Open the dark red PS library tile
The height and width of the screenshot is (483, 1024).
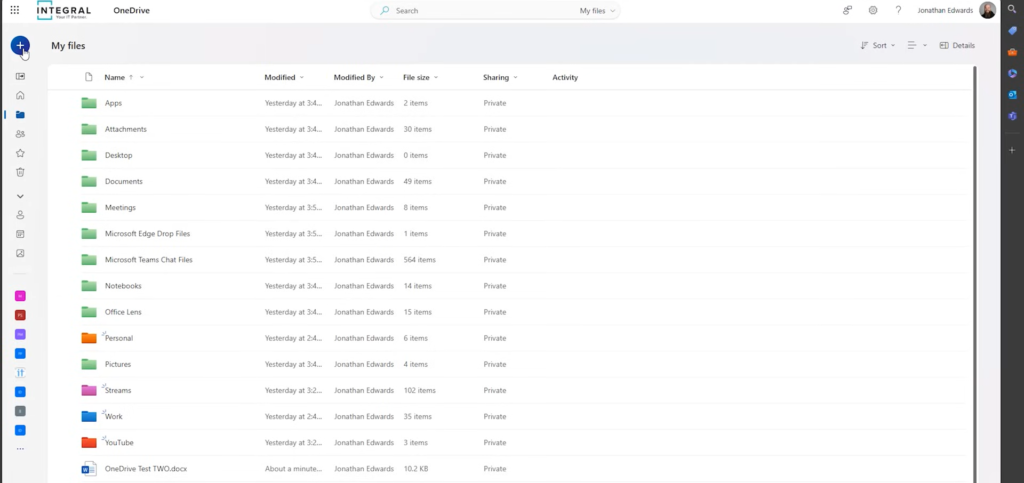point(20,315)
